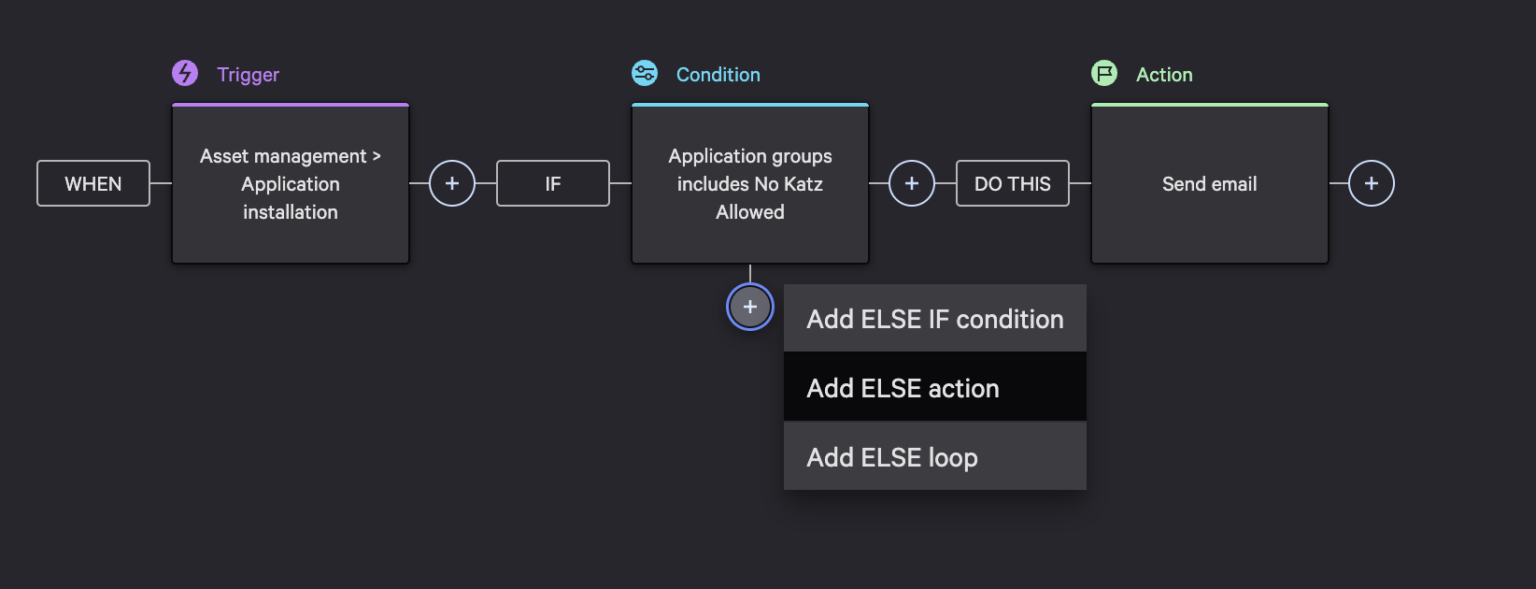Choose Add ELSE action in the context menu
Screen dimensions: 1536x589
pyautogui.click(x=934, y=387)
